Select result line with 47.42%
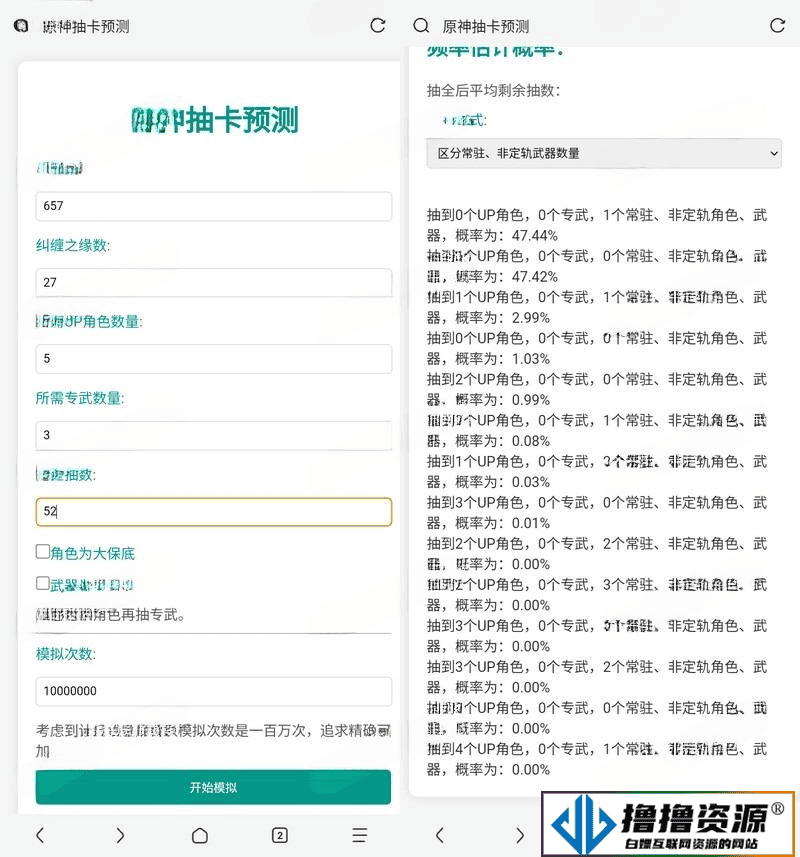800x857 pixels. [597, 266]
